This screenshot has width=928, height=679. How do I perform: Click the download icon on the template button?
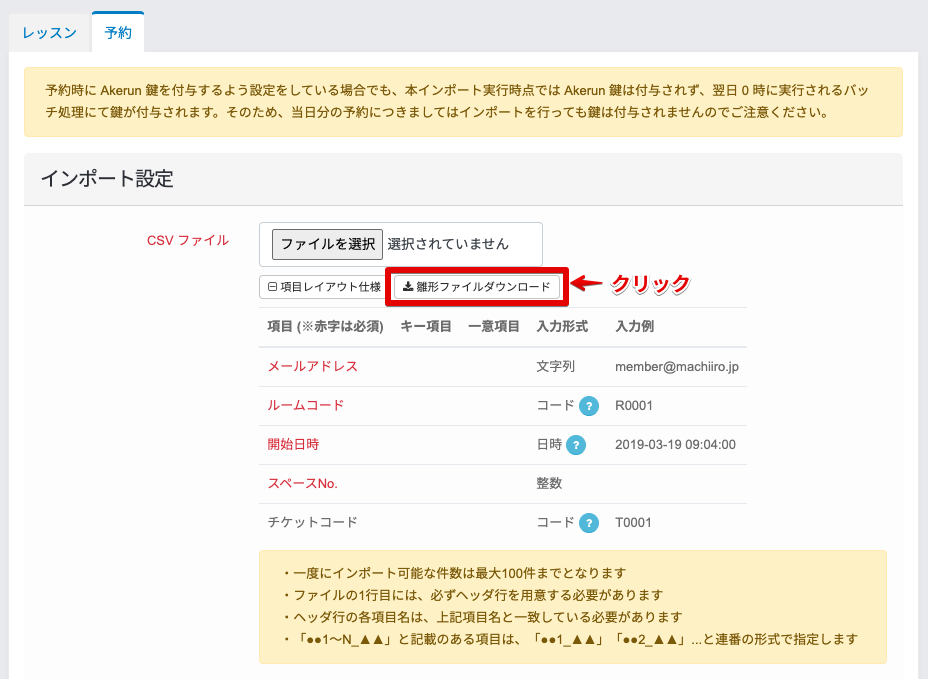click(409, 285)
